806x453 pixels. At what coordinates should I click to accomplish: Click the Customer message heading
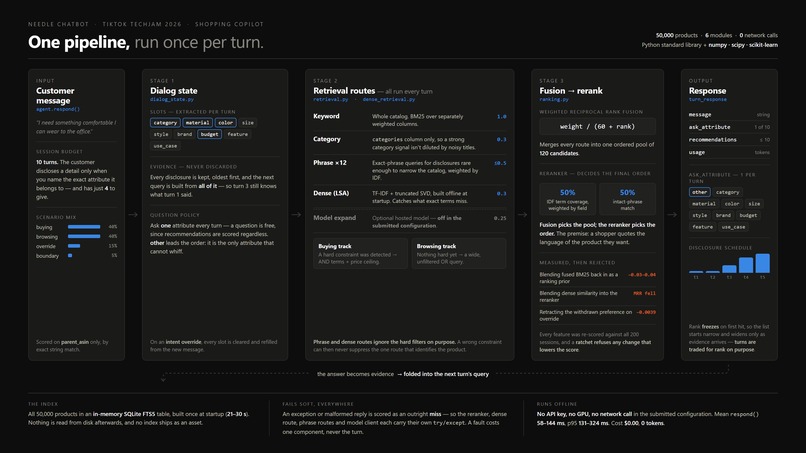click(55, 96)
